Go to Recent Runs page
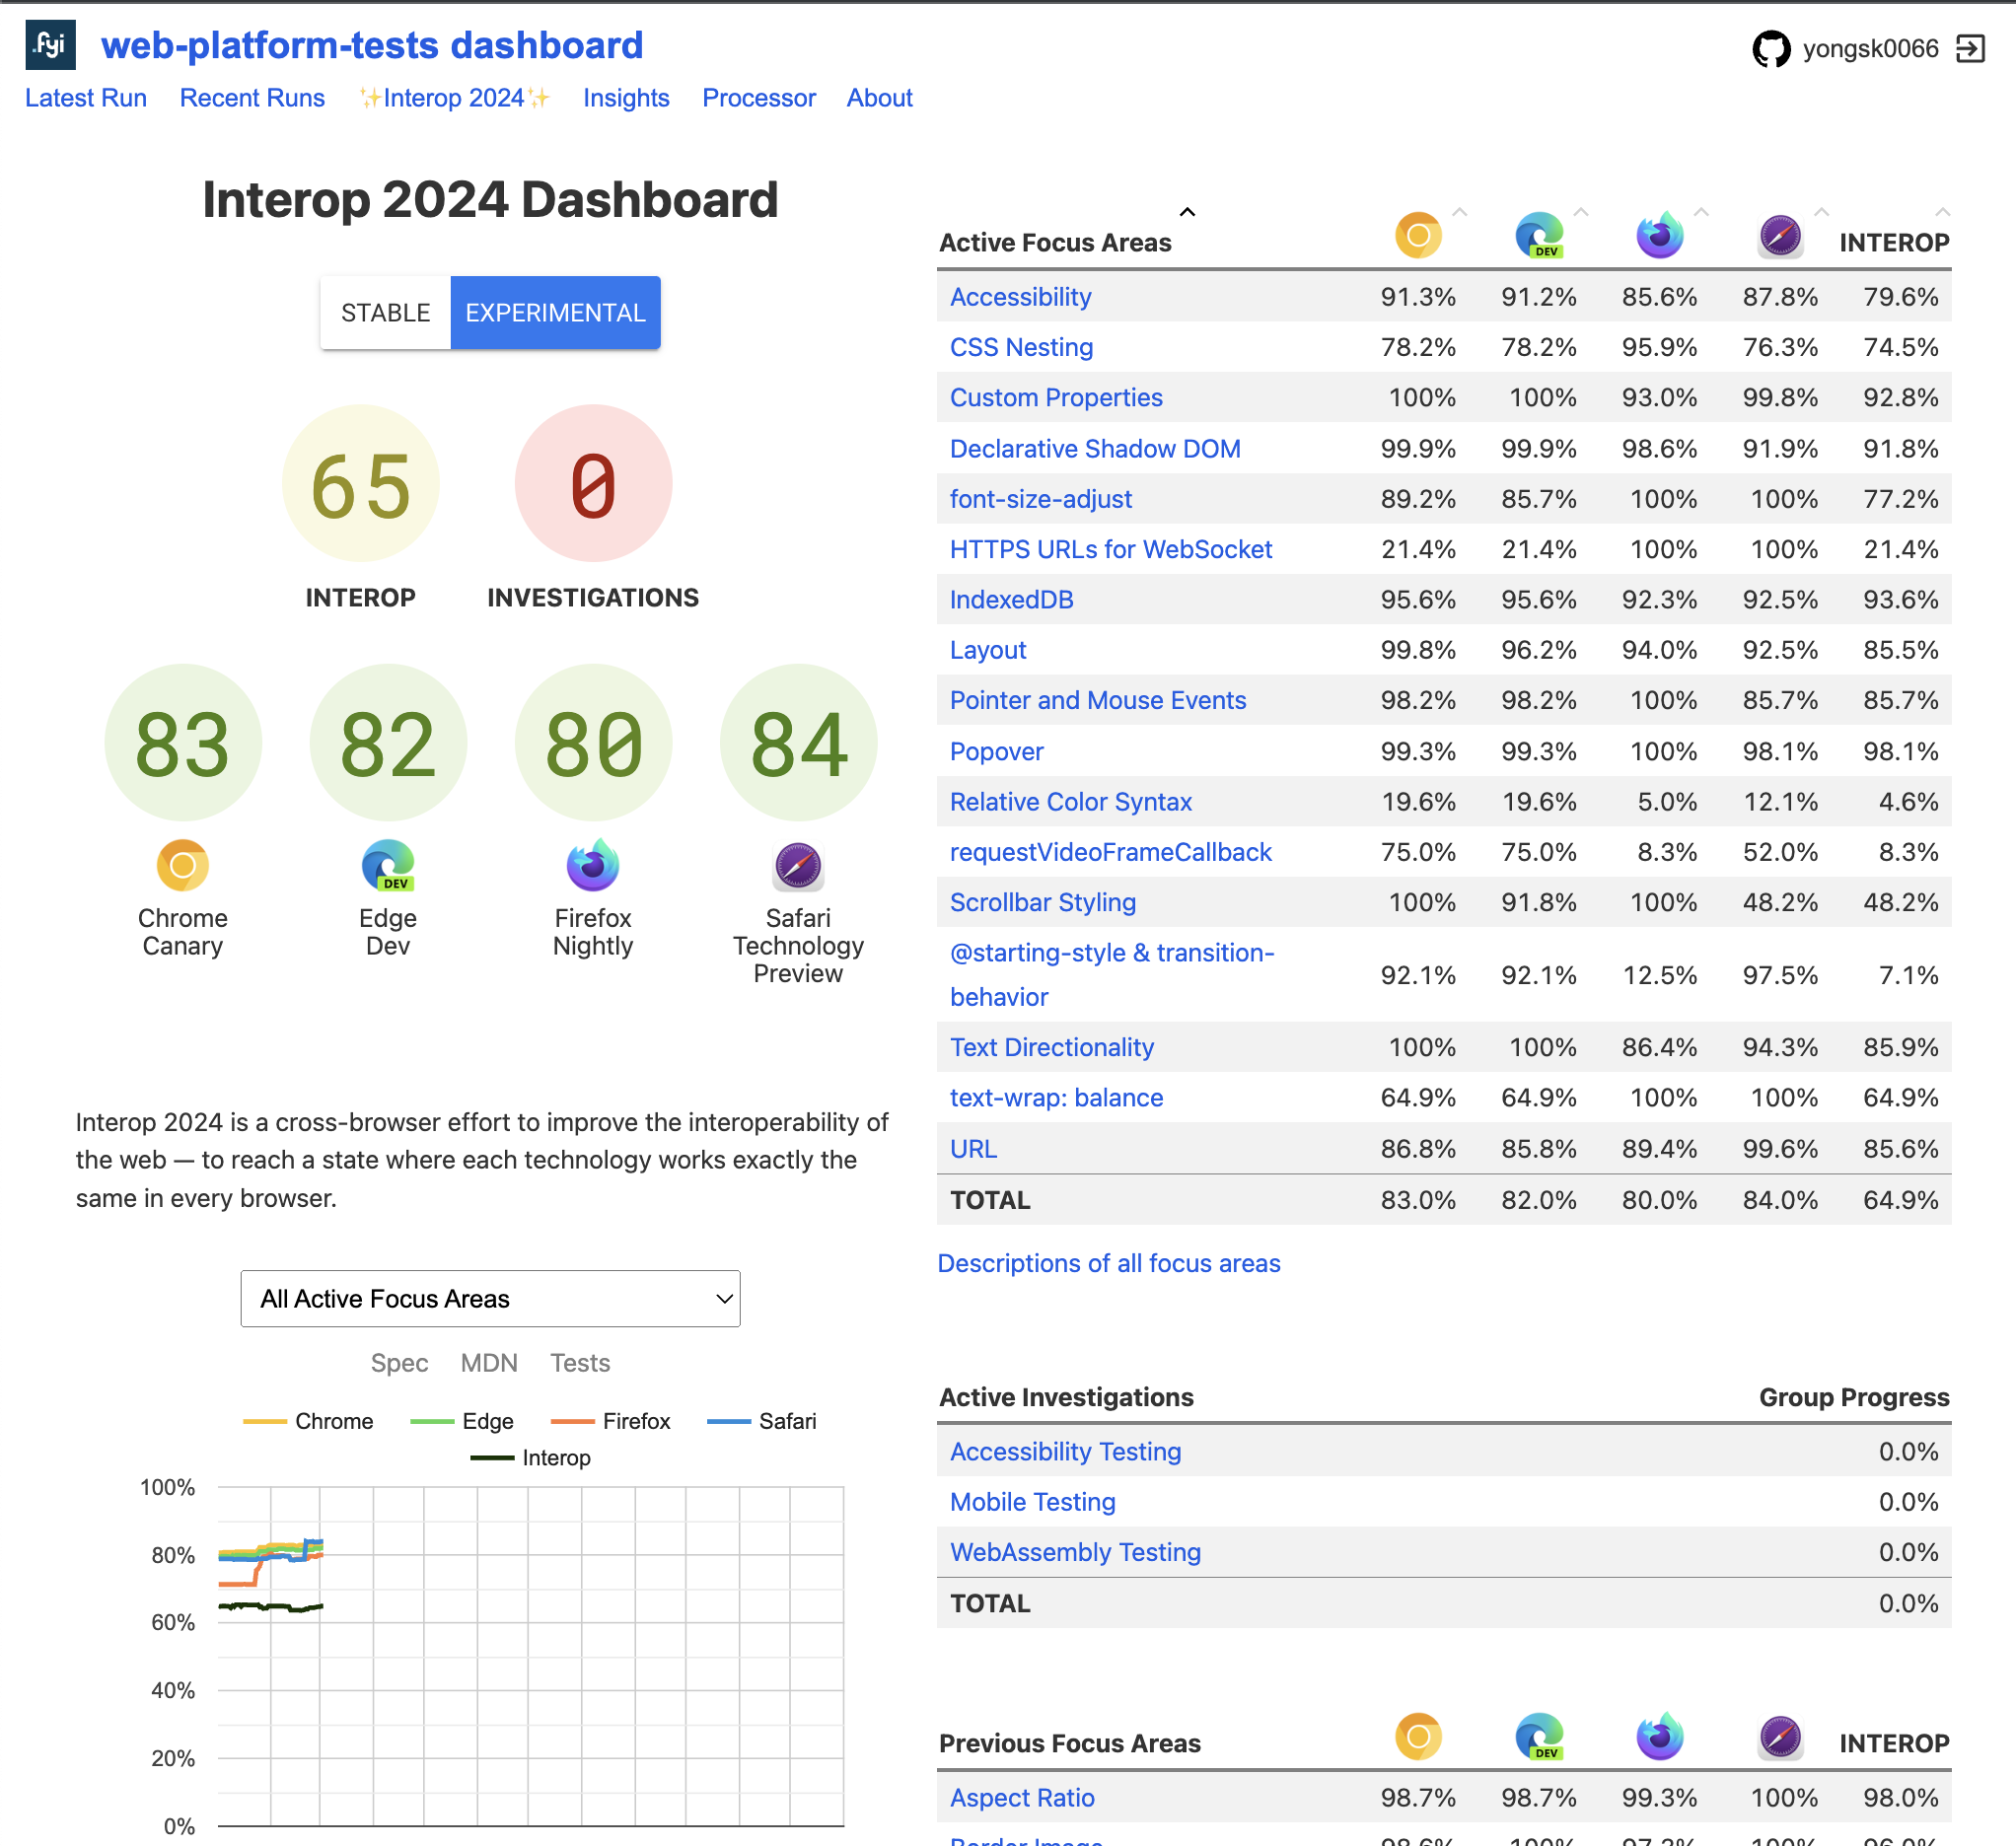This screenshot has height=1846, width=2016. 252,98
